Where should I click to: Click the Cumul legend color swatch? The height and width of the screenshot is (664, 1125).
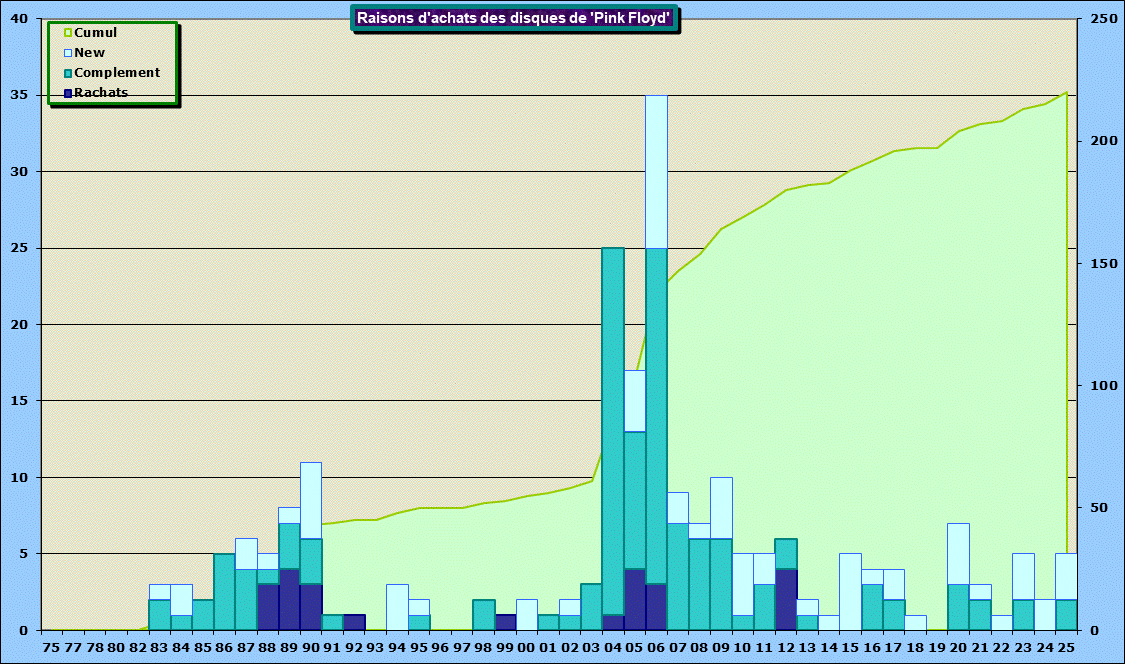pos(68,33)
